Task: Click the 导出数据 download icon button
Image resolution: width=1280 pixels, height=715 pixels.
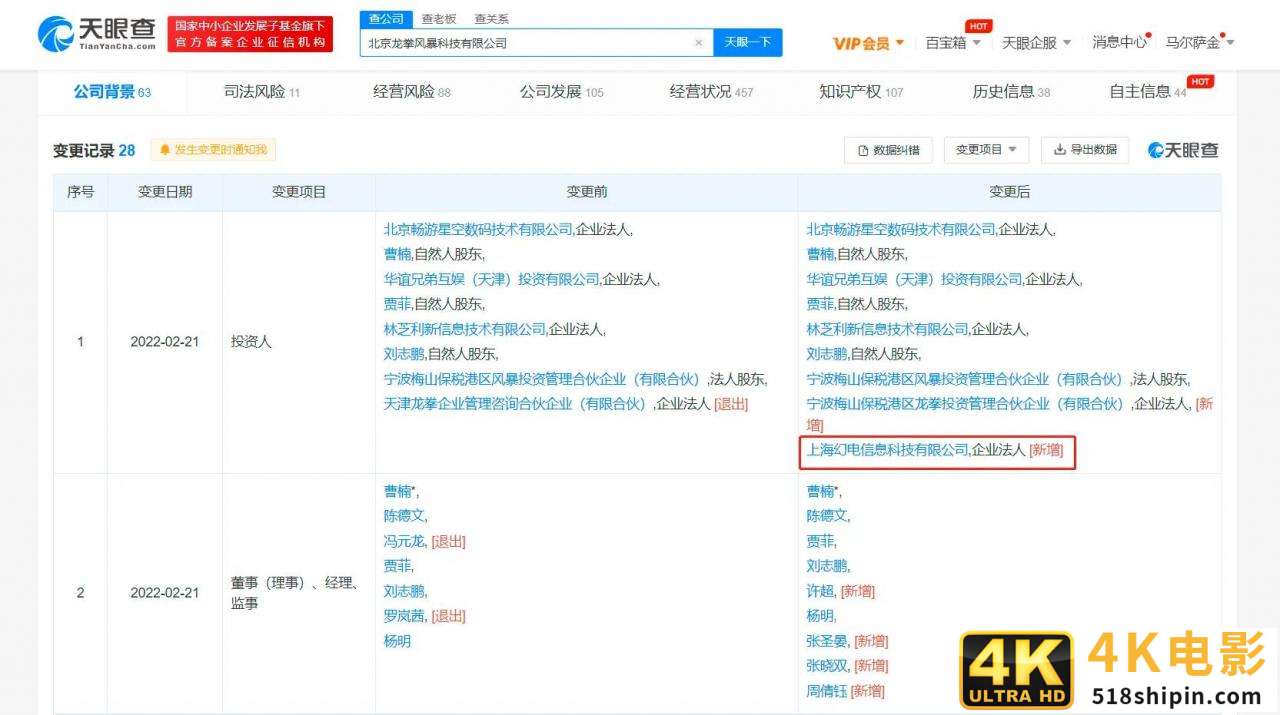Action: click(x=1084, y=150)
